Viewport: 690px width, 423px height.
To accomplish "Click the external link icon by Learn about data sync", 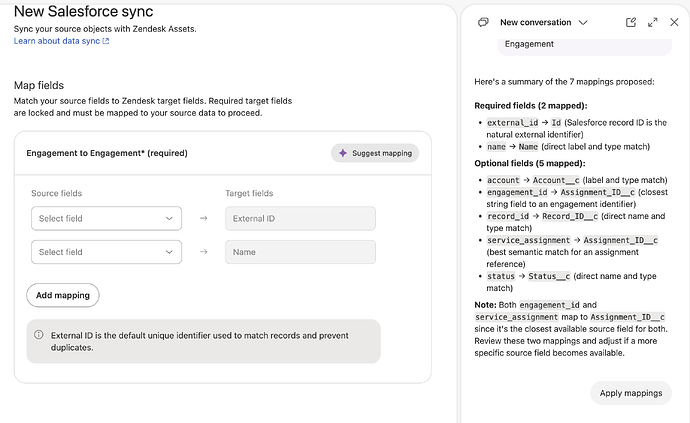I will tap(106, 41).
